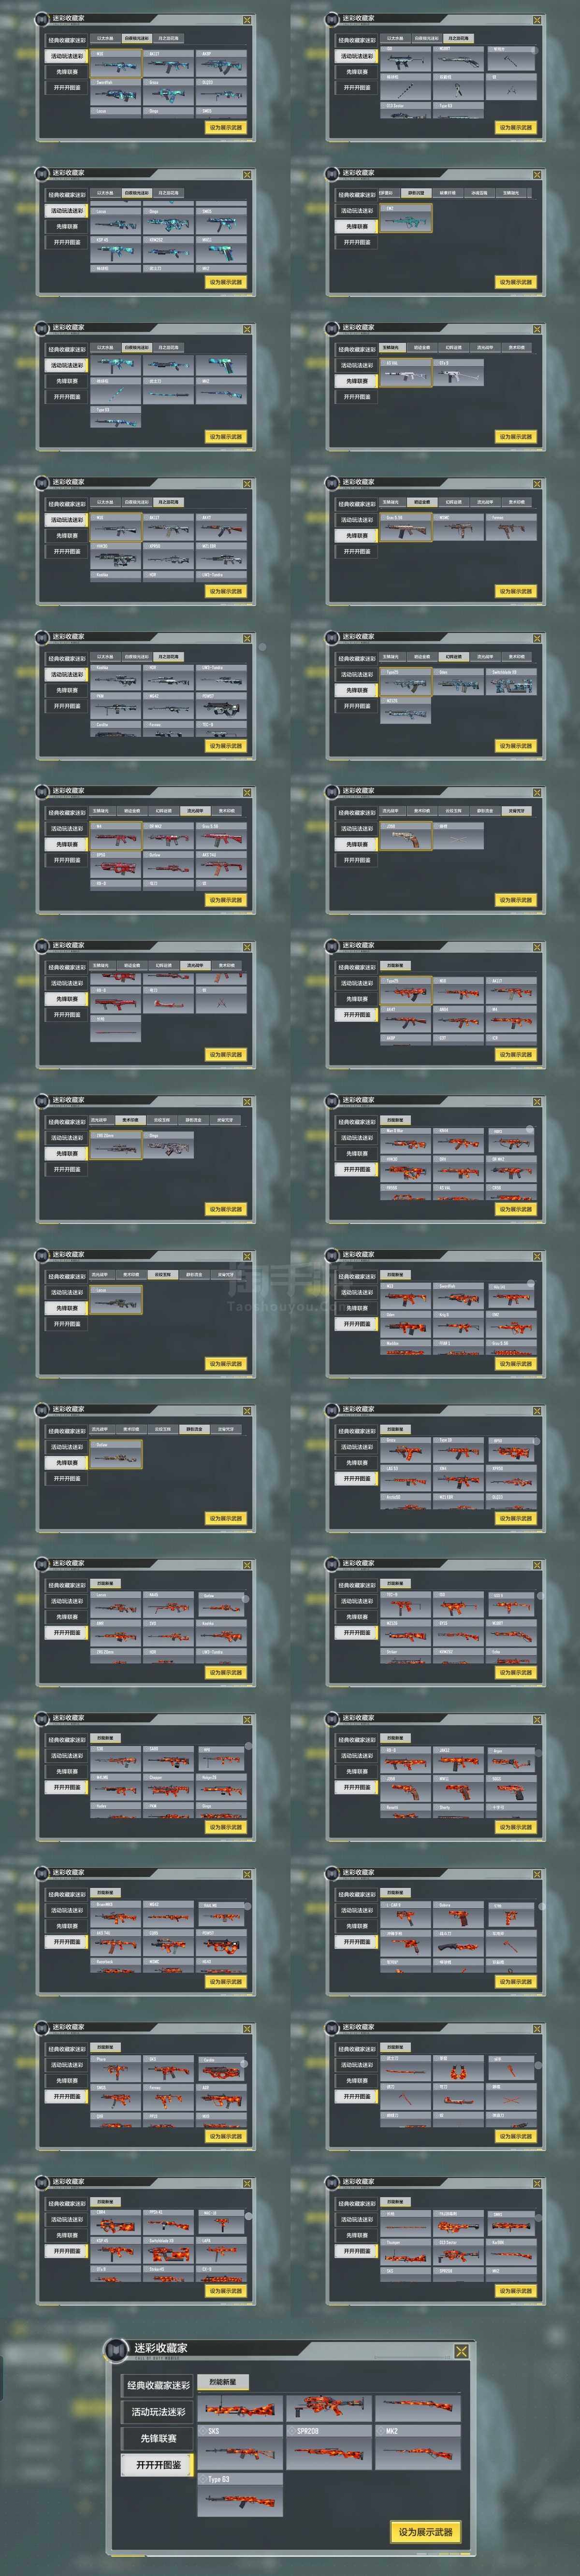Select the 先锋联赛 category in the large panel
The image size is (580, 2576).
158,2438
